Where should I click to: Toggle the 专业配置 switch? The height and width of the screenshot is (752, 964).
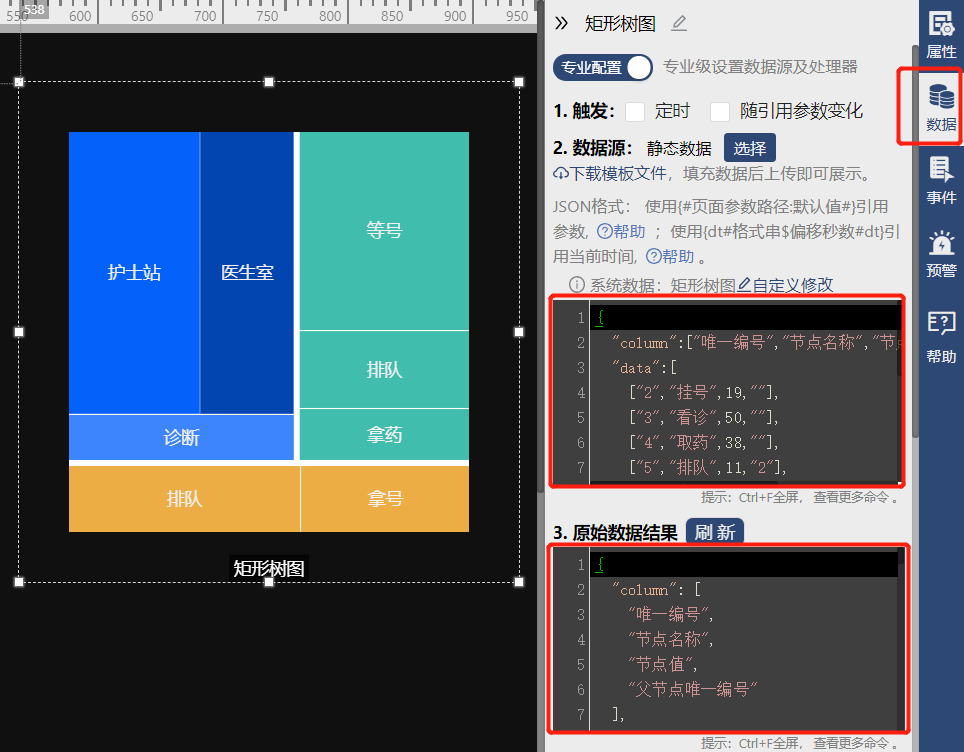click(602, 67)
